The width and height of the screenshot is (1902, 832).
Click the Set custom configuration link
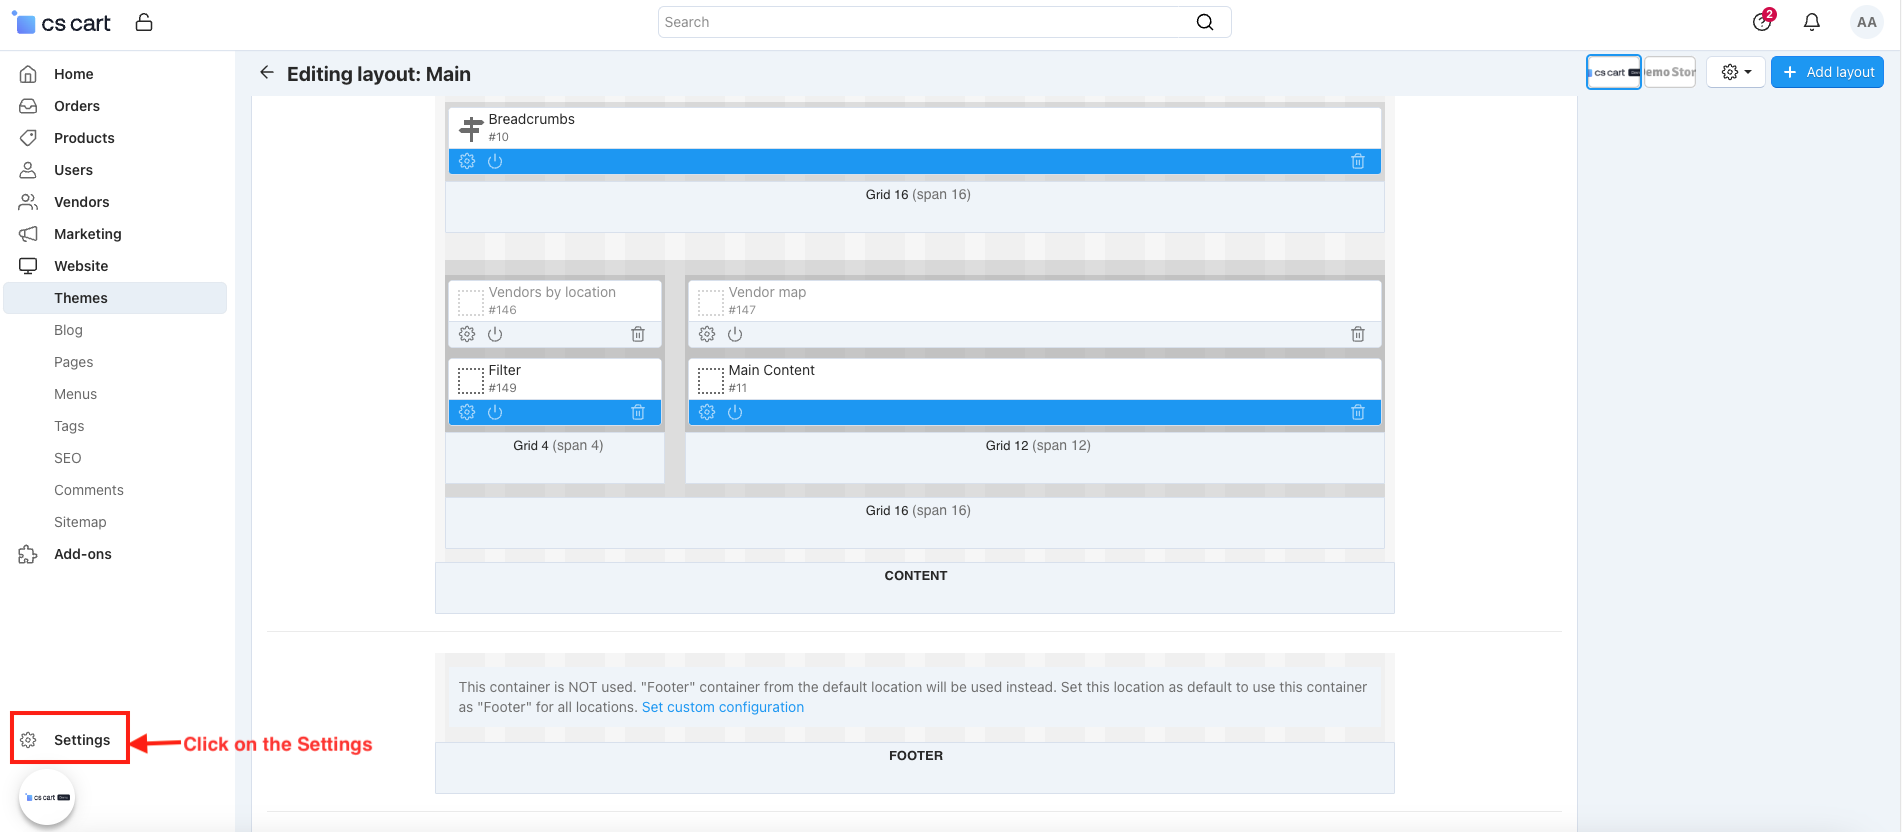tap(723, 707)
